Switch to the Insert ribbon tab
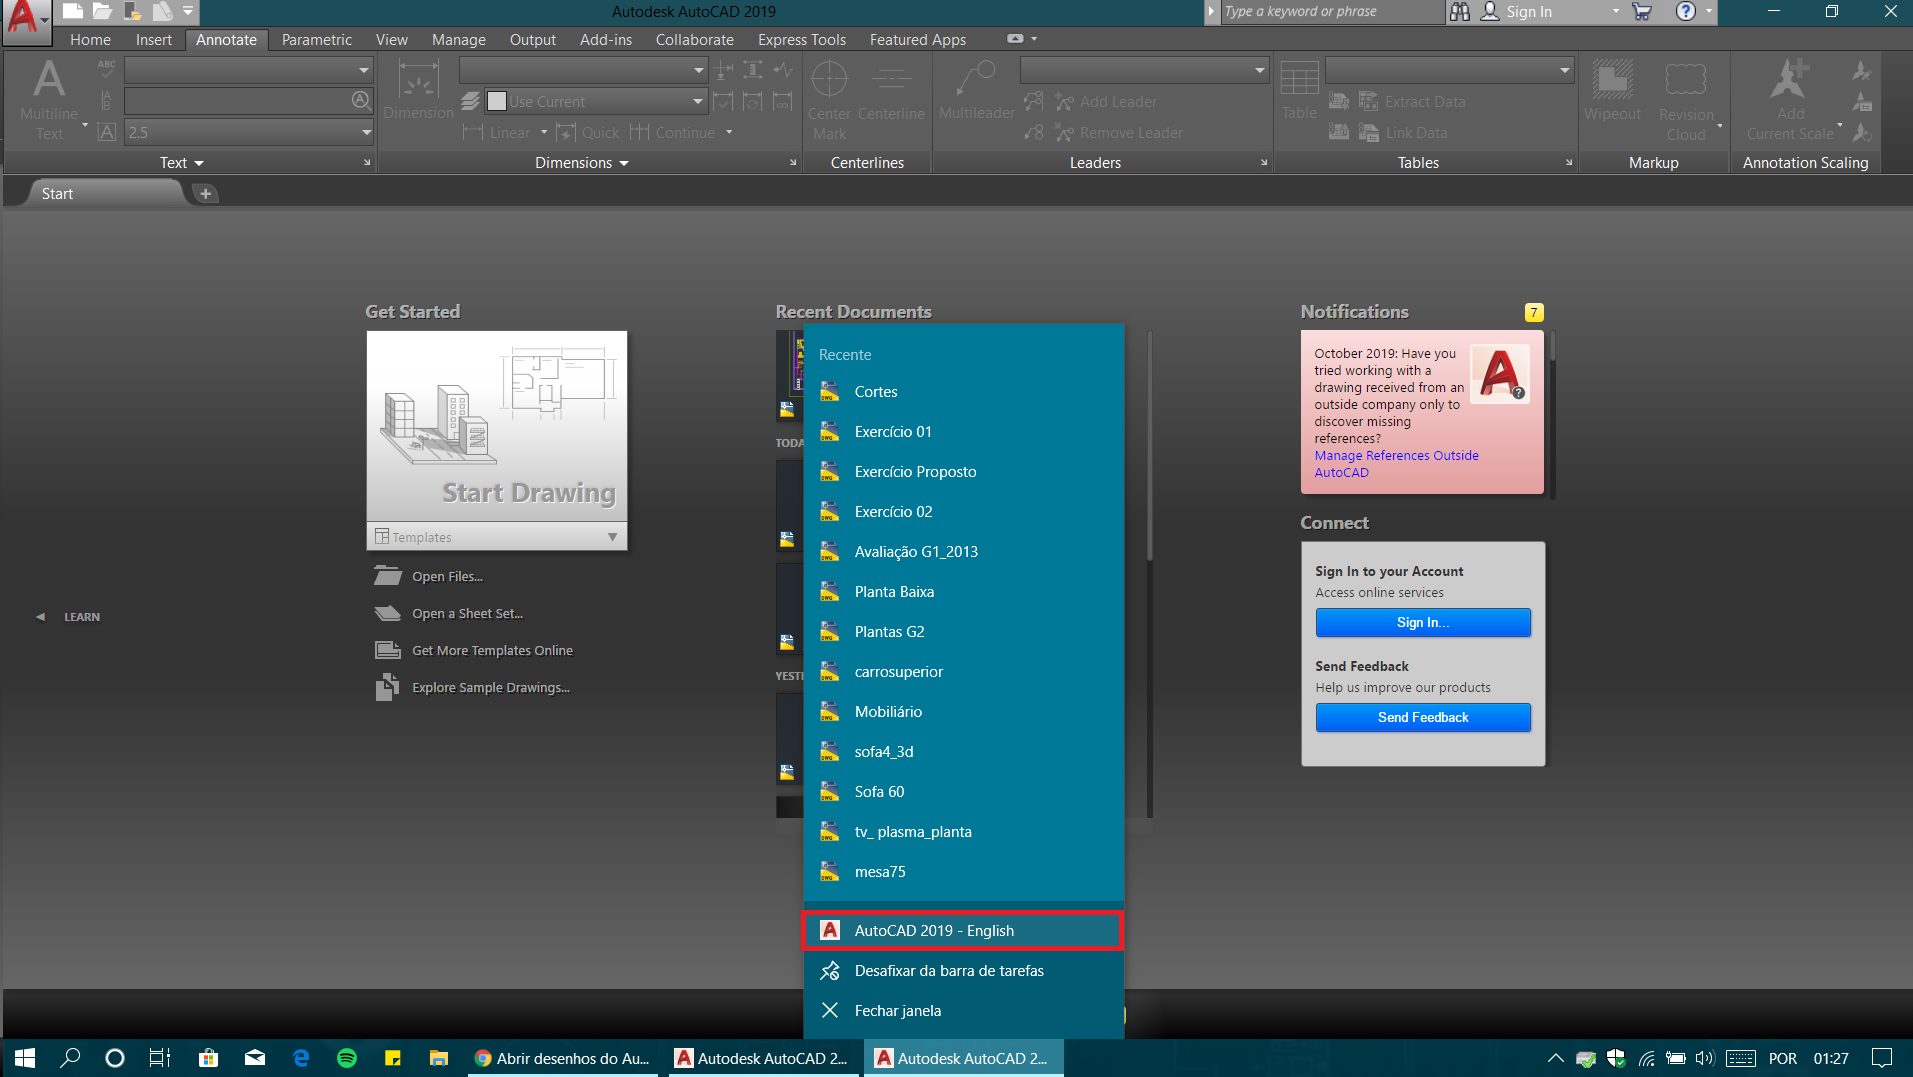1913x1077 pixels. pyautogui.click(x=154, y=40)
